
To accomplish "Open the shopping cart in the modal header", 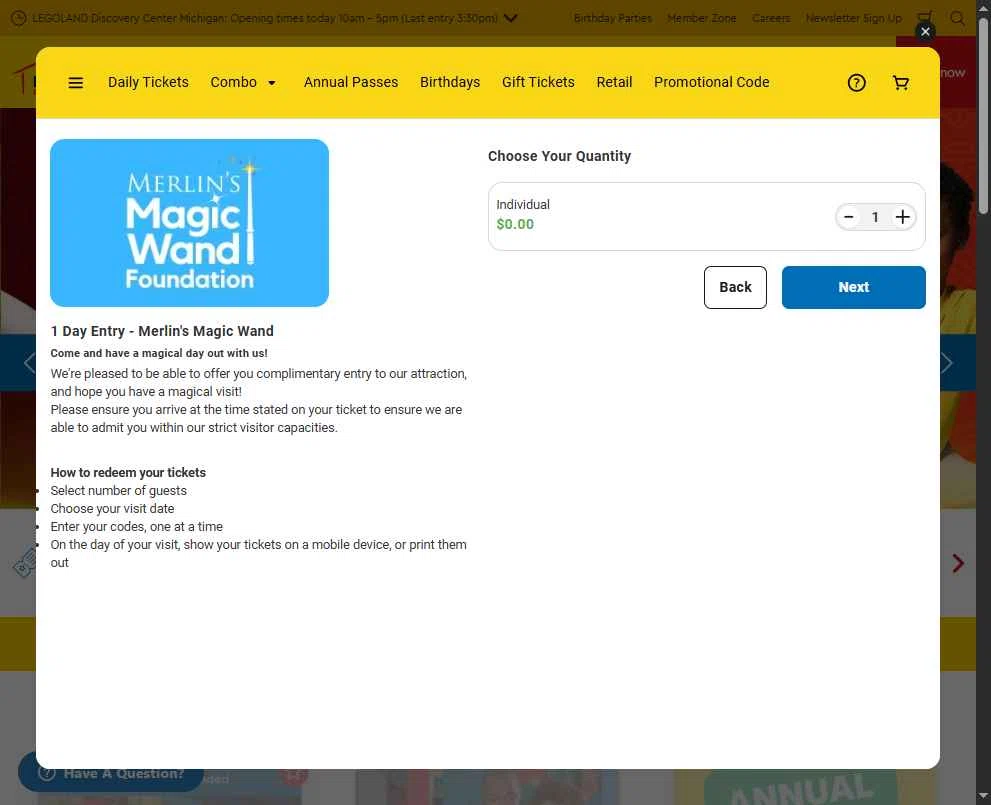I will point(901,83).
